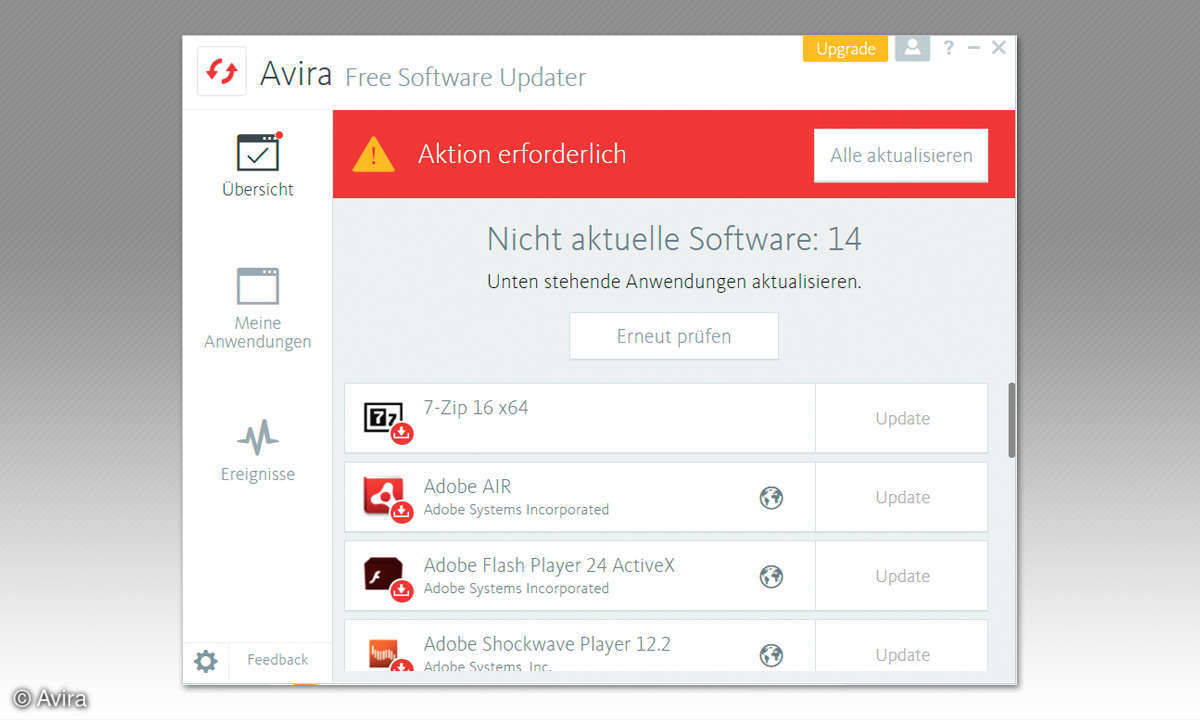Click 'Nicht aktuelle Software: 14' heading
The image size is (1200, 720).
pos(674,239)
